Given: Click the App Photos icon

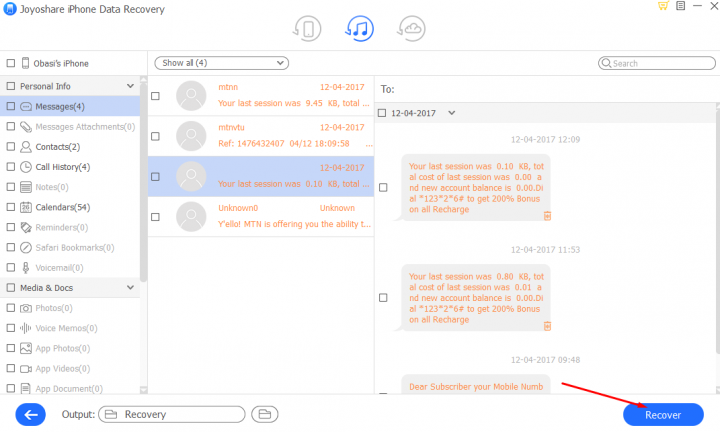Looking at the screenshot, I should 26,348.
